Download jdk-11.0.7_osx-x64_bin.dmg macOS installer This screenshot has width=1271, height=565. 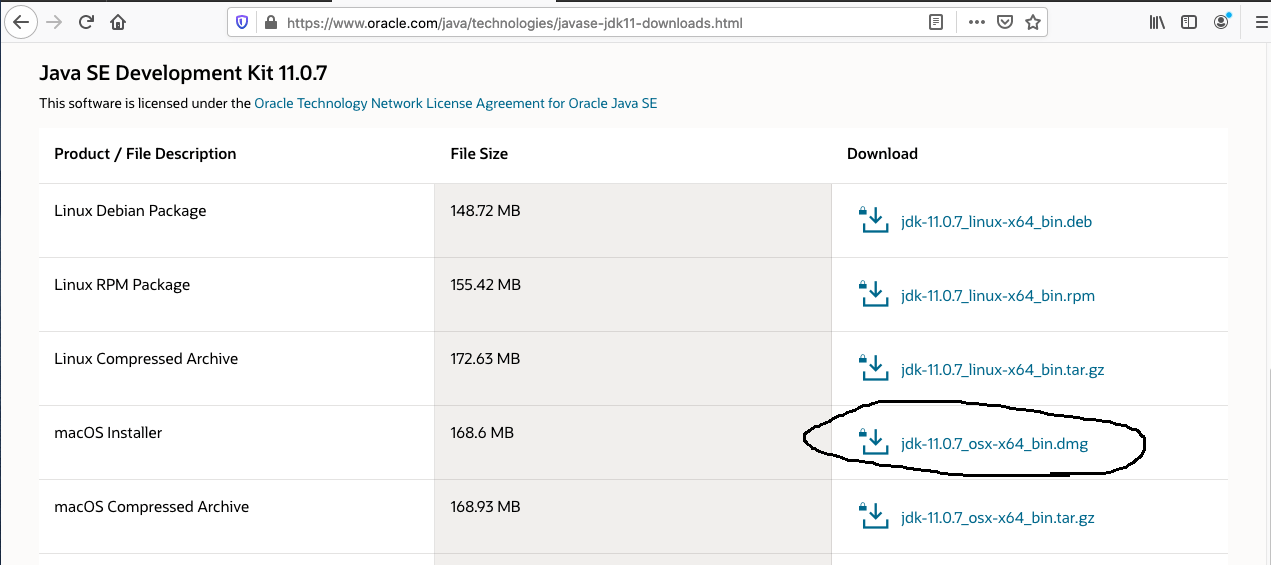tap(994, 444)
